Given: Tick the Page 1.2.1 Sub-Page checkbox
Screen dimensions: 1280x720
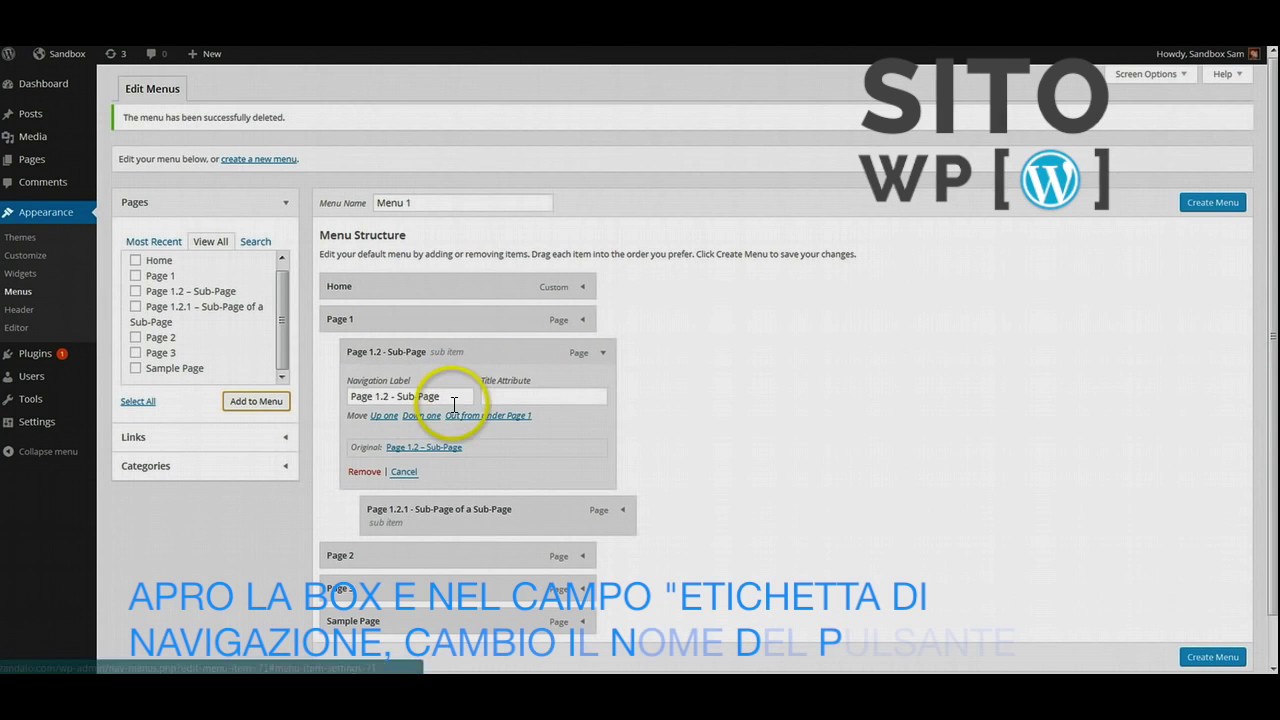Looking at the screenshot, I should tap(135, 306).
